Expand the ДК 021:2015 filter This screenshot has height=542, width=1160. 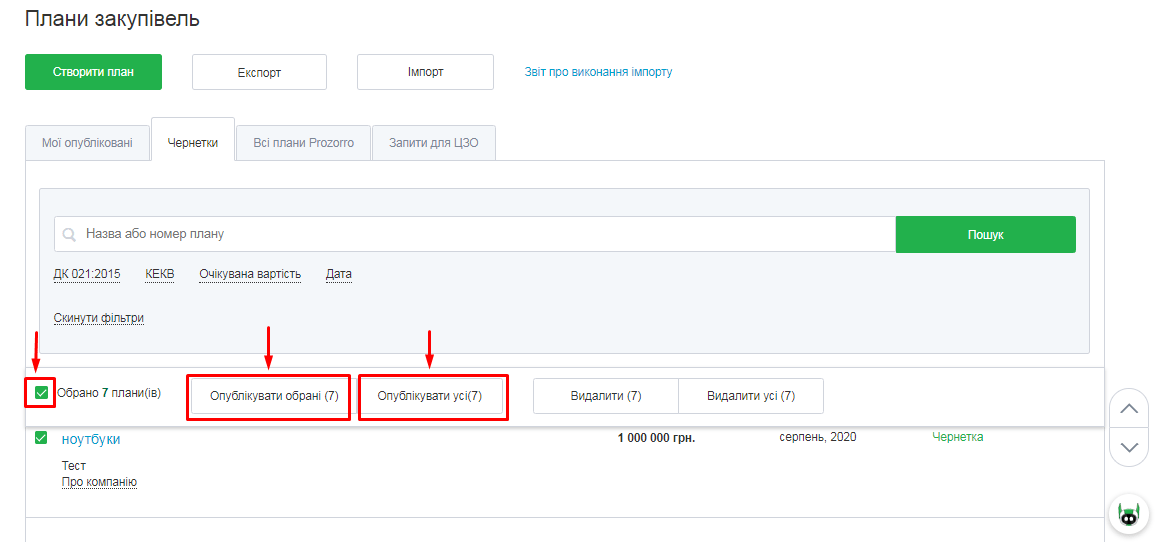pos(87,274)
